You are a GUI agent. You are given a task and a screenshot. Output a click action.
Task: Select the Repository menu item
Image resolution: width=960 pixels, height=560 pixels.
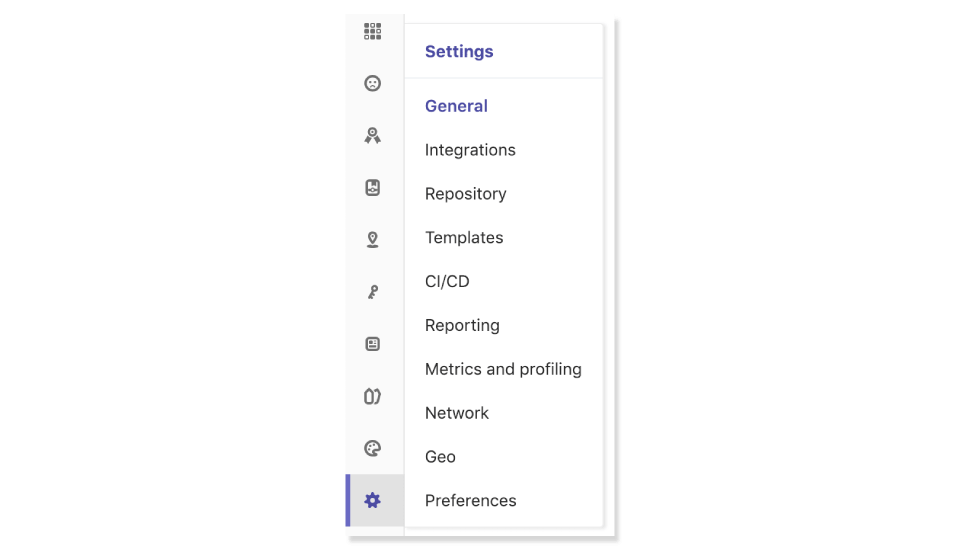[465, 194]
